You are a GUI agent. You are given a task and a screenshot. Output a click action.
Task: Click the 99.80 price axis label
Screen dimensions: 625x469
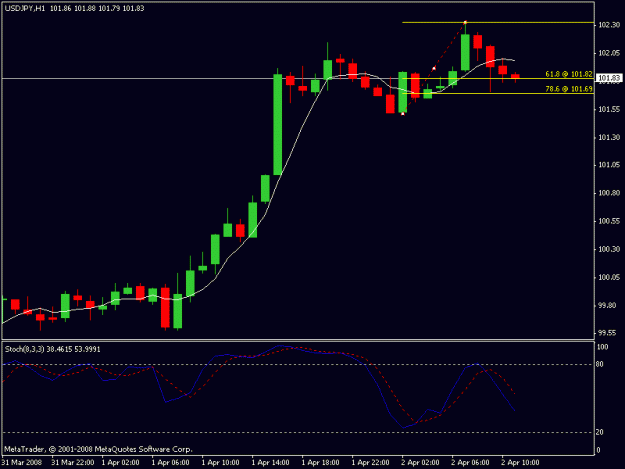pyautogui.click(x=607, y=305)
